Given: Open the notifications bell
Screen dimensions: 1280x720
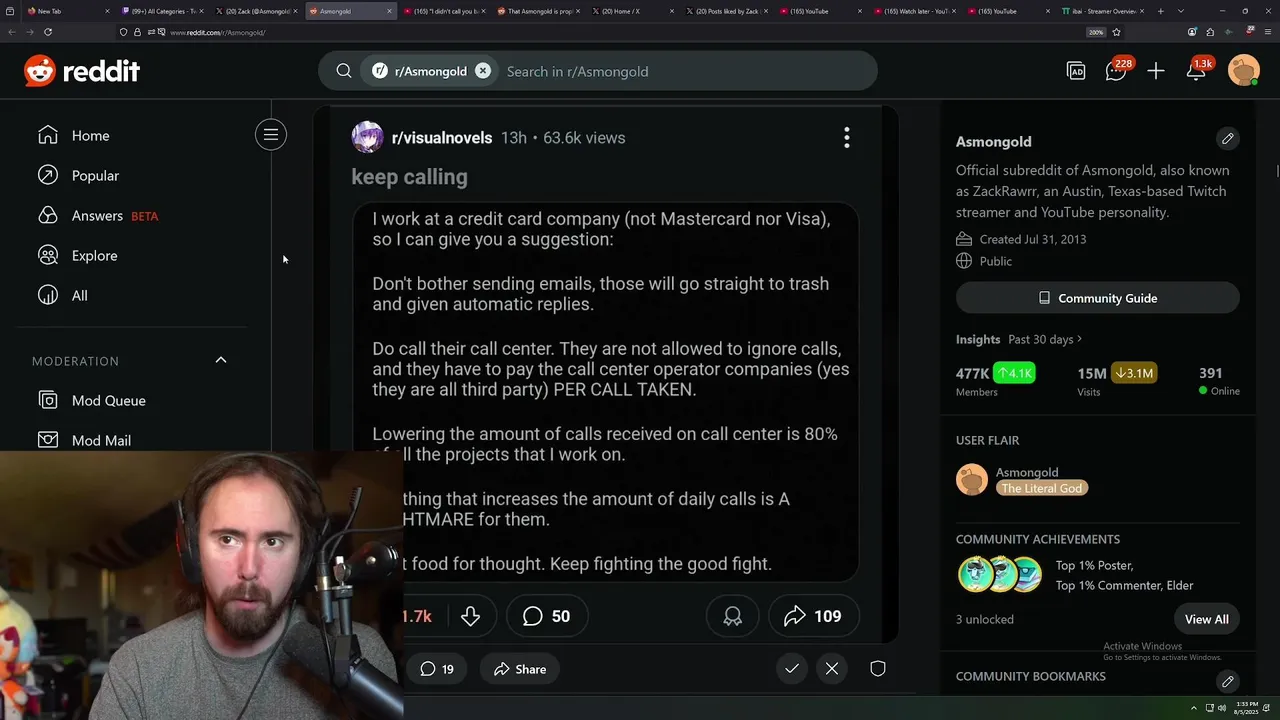Looking at the screenshot, I should (1197, 71).
